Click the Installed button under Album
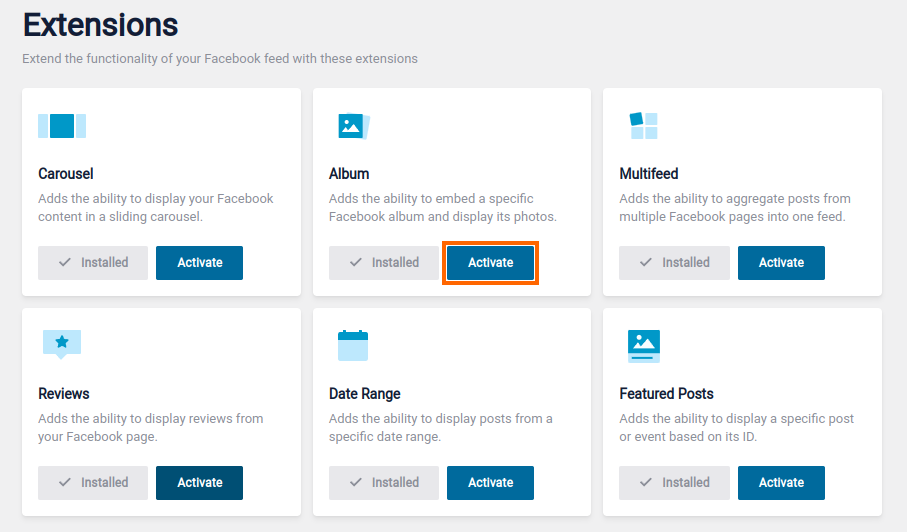The height and width of the screenshot is (532, 907). [x=384, y=263]
